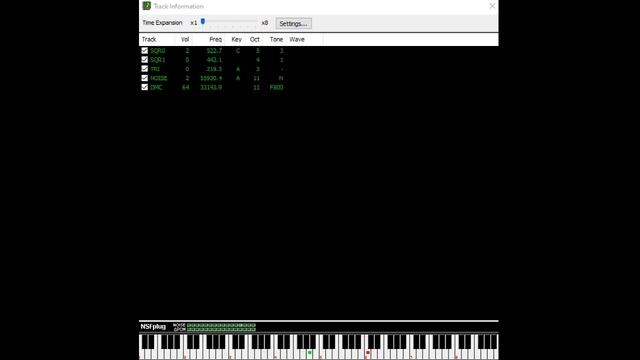Screen dimensions: 640x360
Task: Select the NOISE track name
Action: click(x=159, y=78)
